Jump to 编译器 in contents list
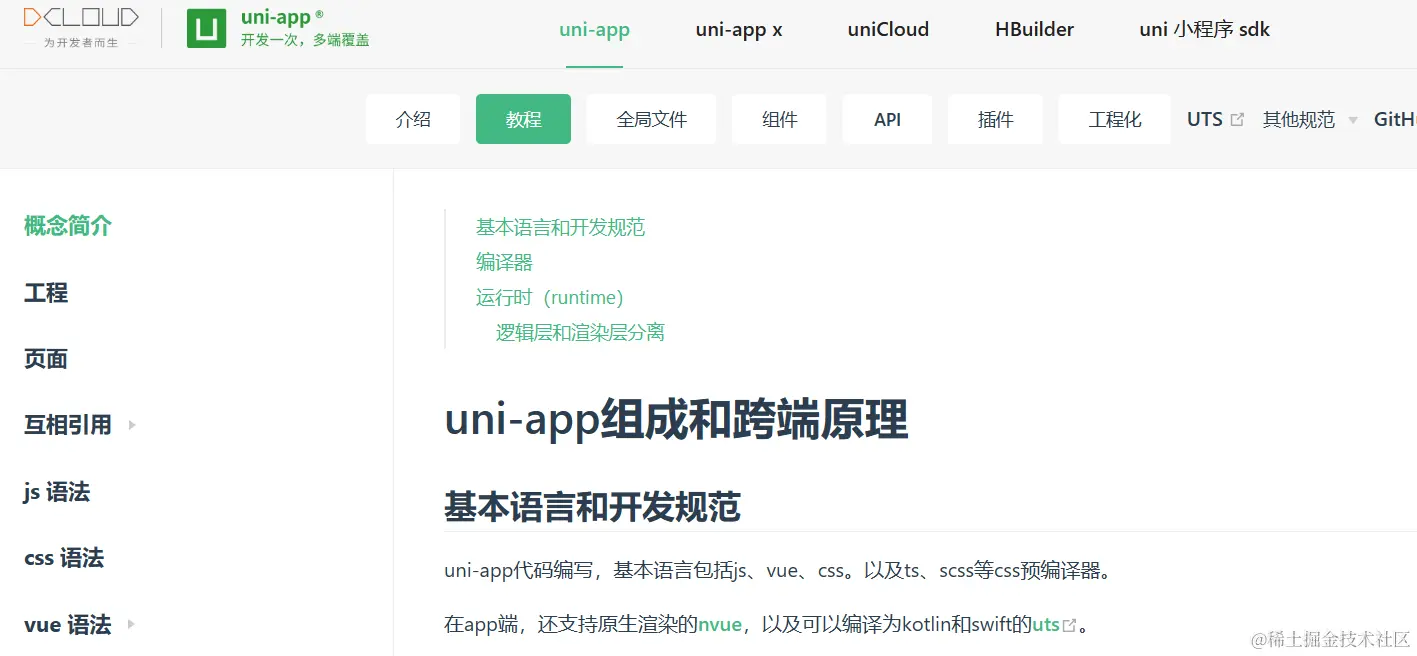1417x656 pixels. 504,262
